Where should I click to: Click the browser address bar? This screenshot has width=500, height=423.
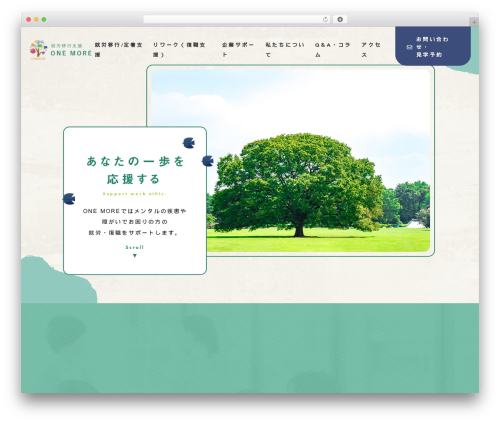pos(237,19)
